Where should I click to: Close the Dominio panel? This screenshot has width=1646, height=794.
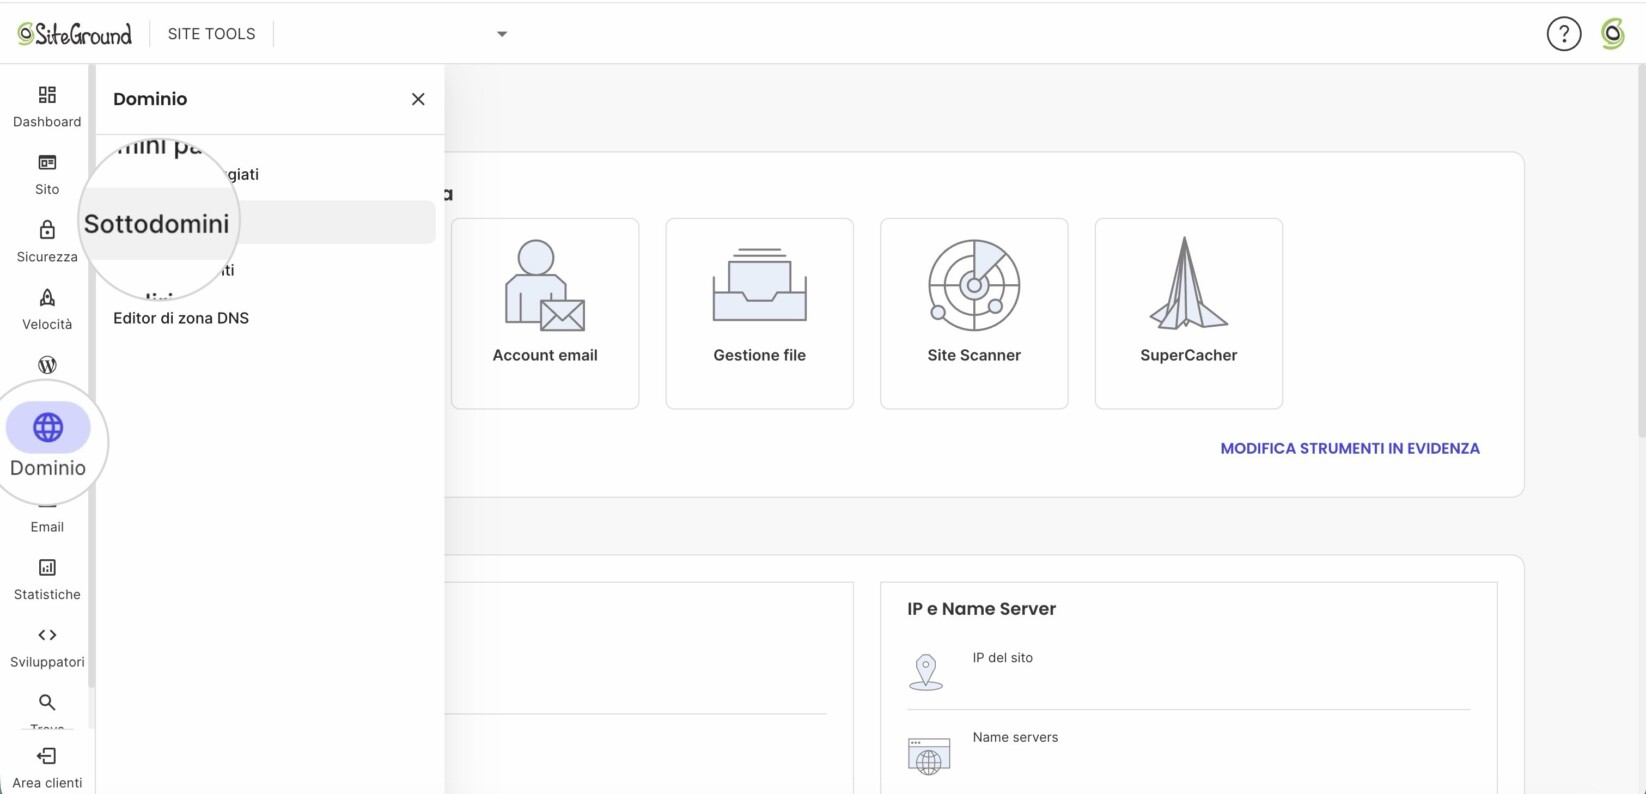(418, 99)
